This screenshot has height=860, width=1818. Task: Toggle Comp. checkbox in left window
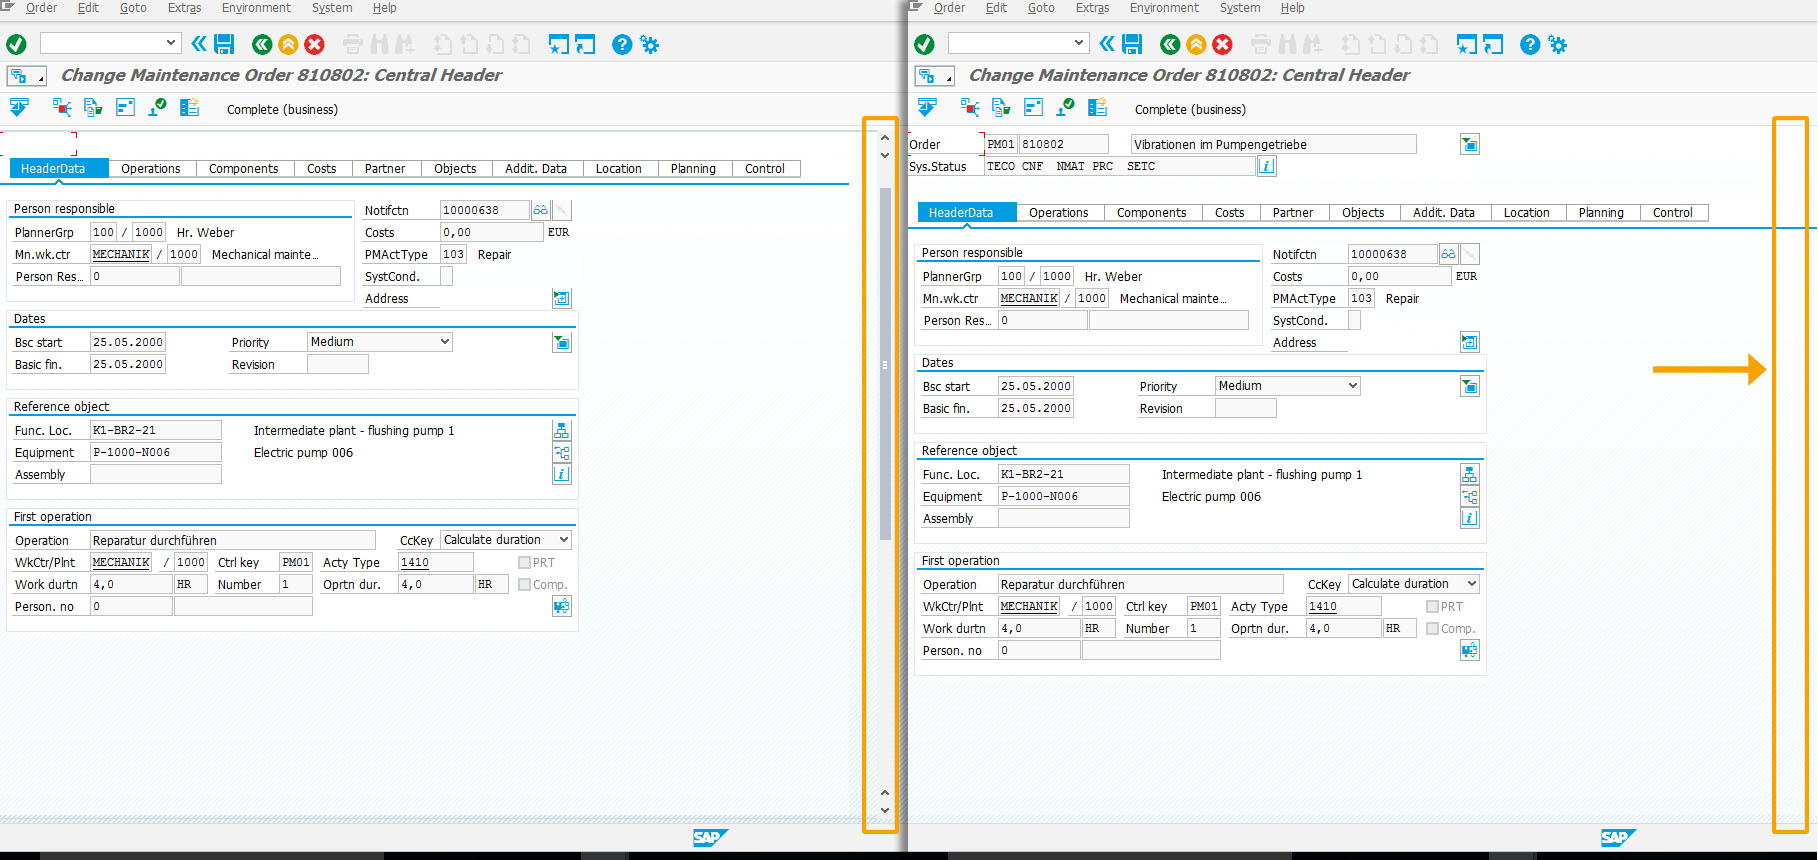tap(524, 585)
